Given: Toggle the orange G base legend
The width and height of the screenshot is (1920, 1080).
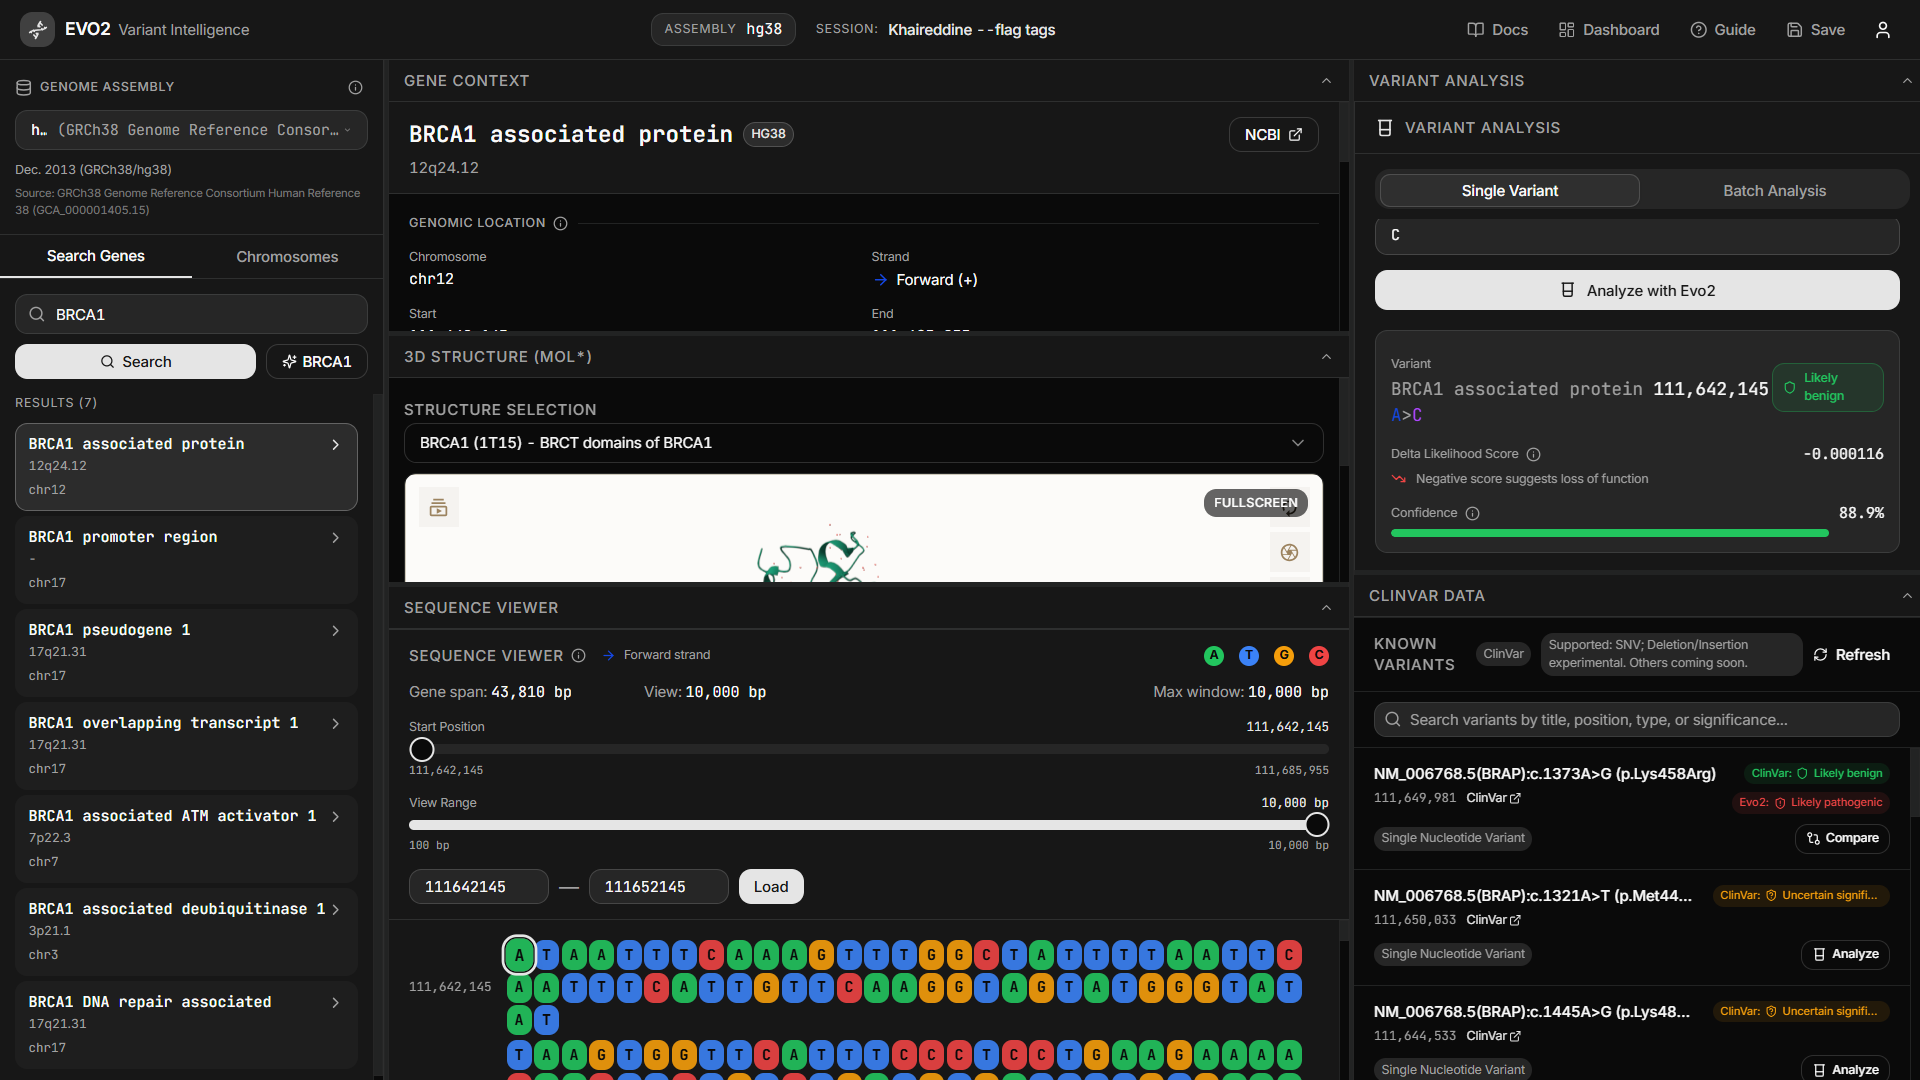Looking at the screenshot, I should pyautogui.click(x=1284, y=656).
